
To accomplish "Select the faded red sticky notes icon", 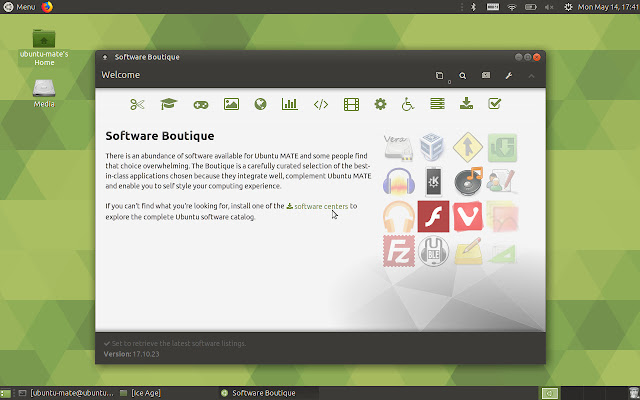I will click(x=502, y=216).
